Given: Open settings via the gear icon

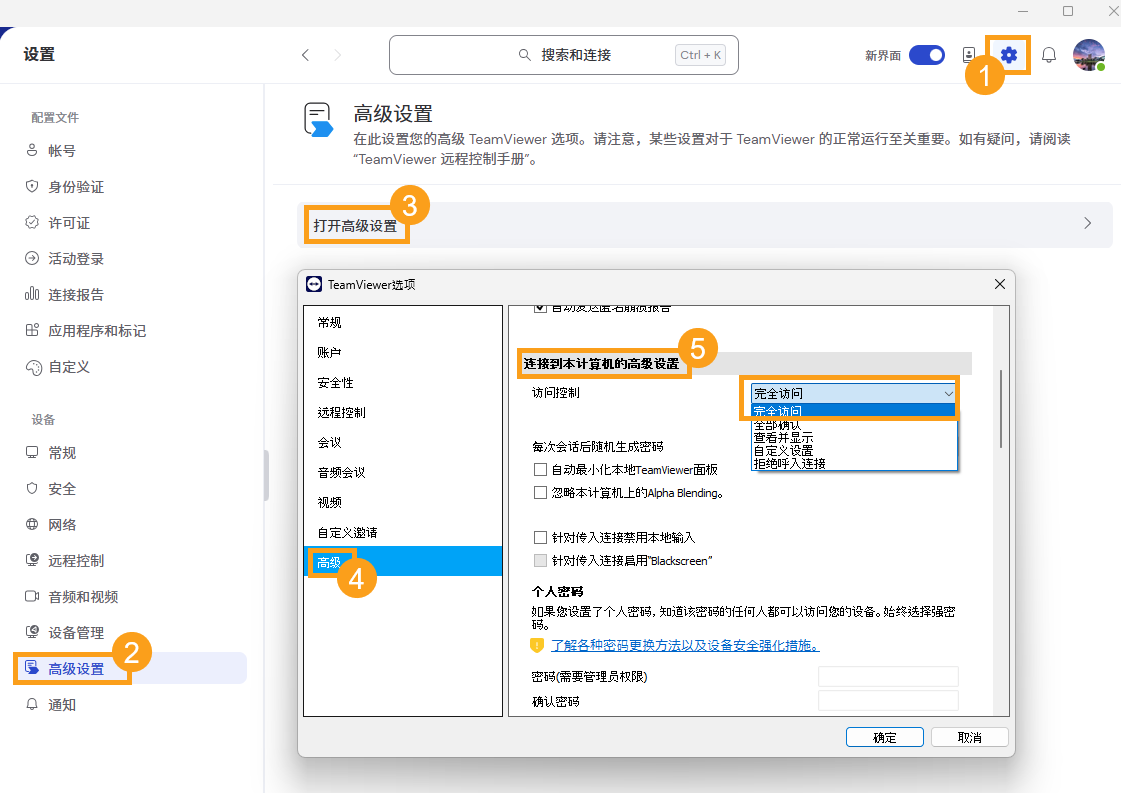Looking at the screenshot, I should click(x=1009, y=54).
